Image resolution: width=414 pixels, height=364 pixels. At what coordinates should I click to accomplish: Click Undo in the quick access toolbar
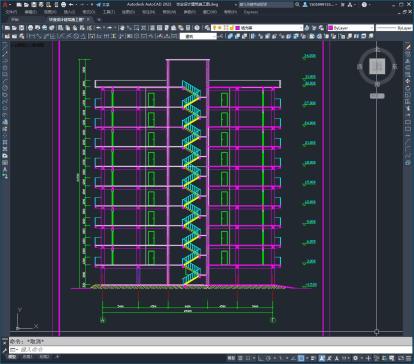(71, 5)
